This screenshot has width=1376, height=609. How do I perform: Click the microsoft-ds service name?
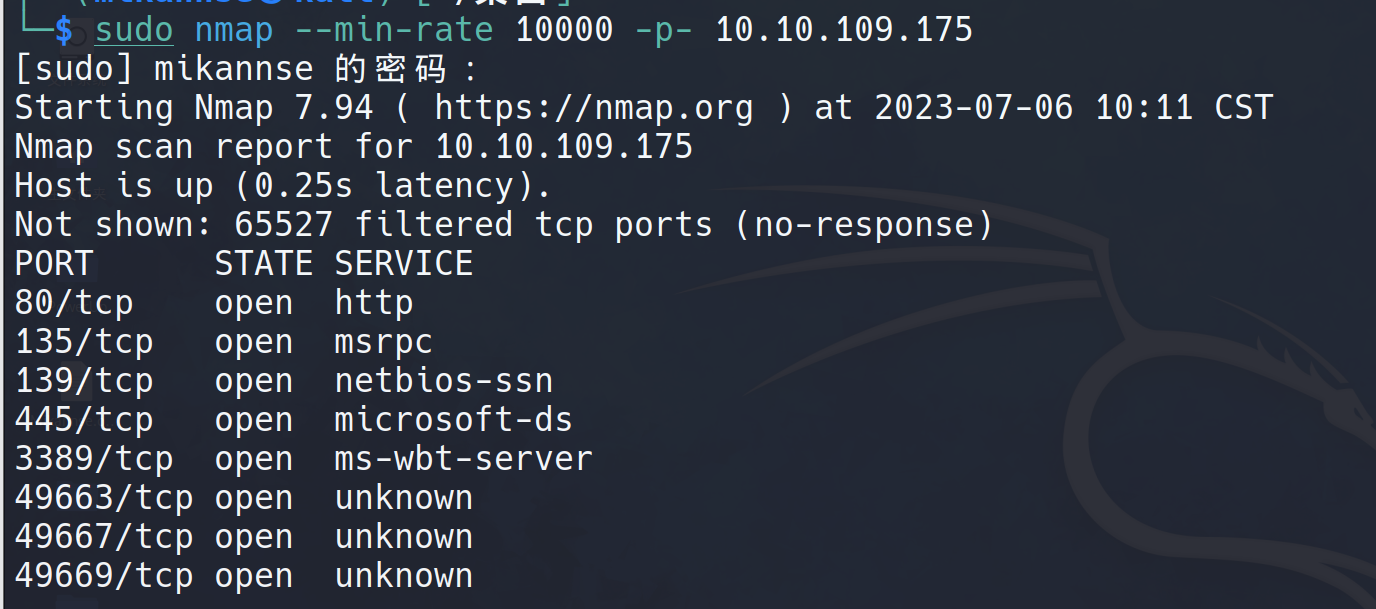coord(454,420)
